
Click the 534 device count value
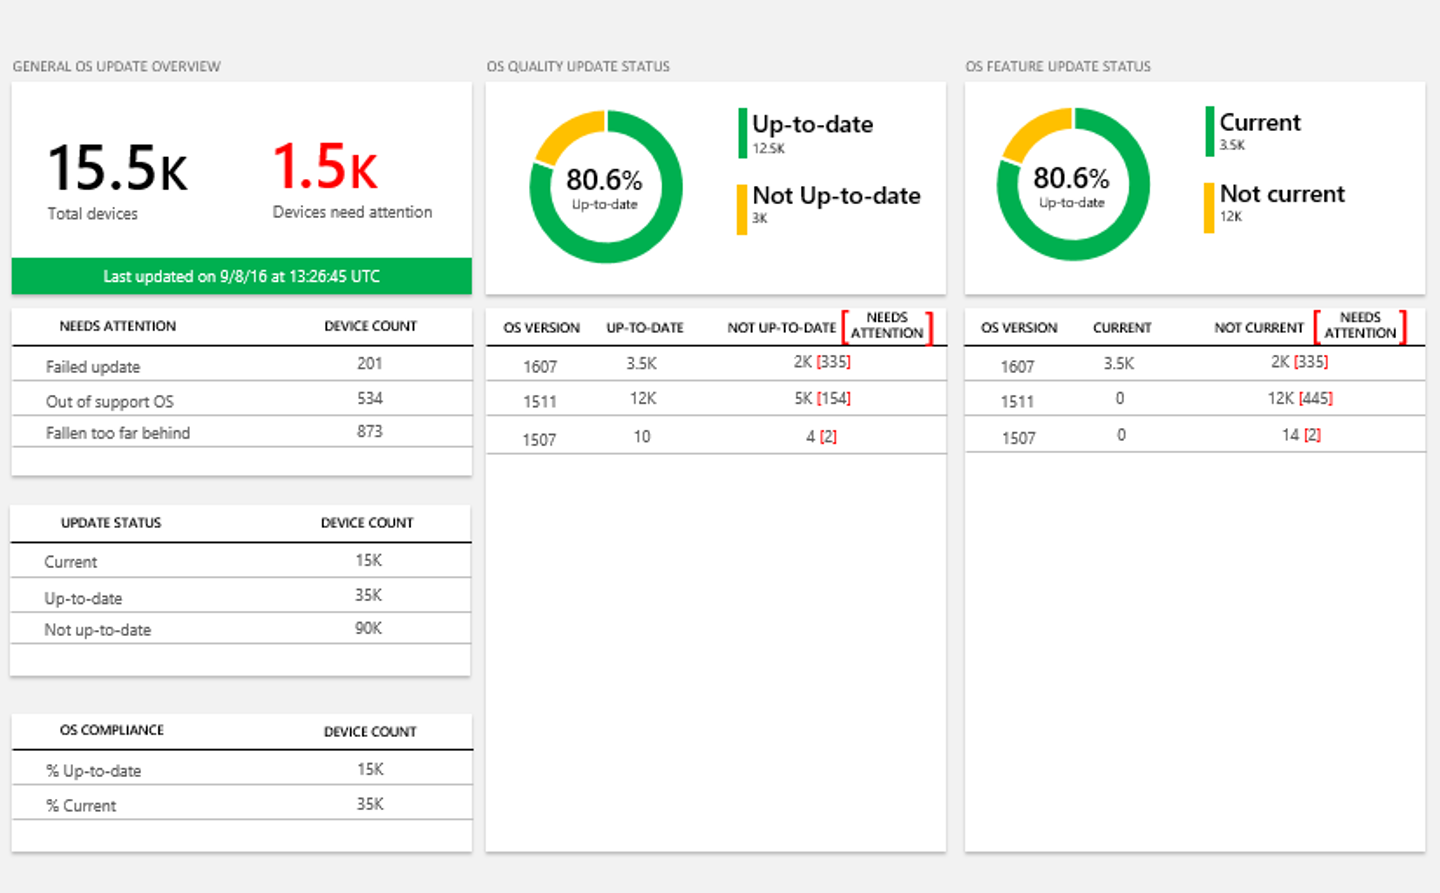(370, 398)
